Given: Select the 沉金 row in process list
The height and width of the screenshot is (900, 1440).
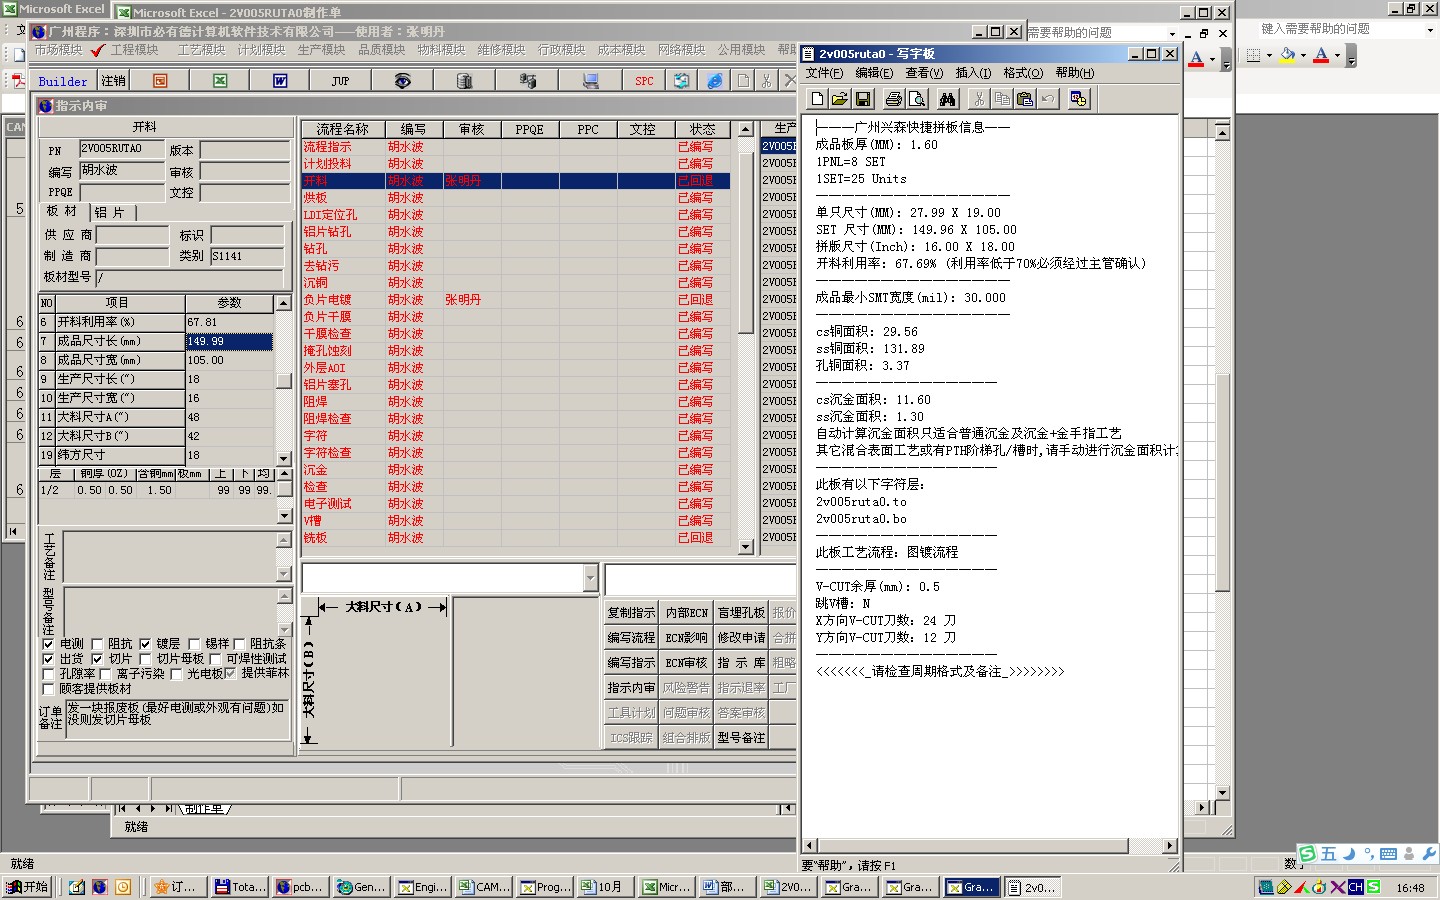Looking at the screenshot, I should point(516,470).
